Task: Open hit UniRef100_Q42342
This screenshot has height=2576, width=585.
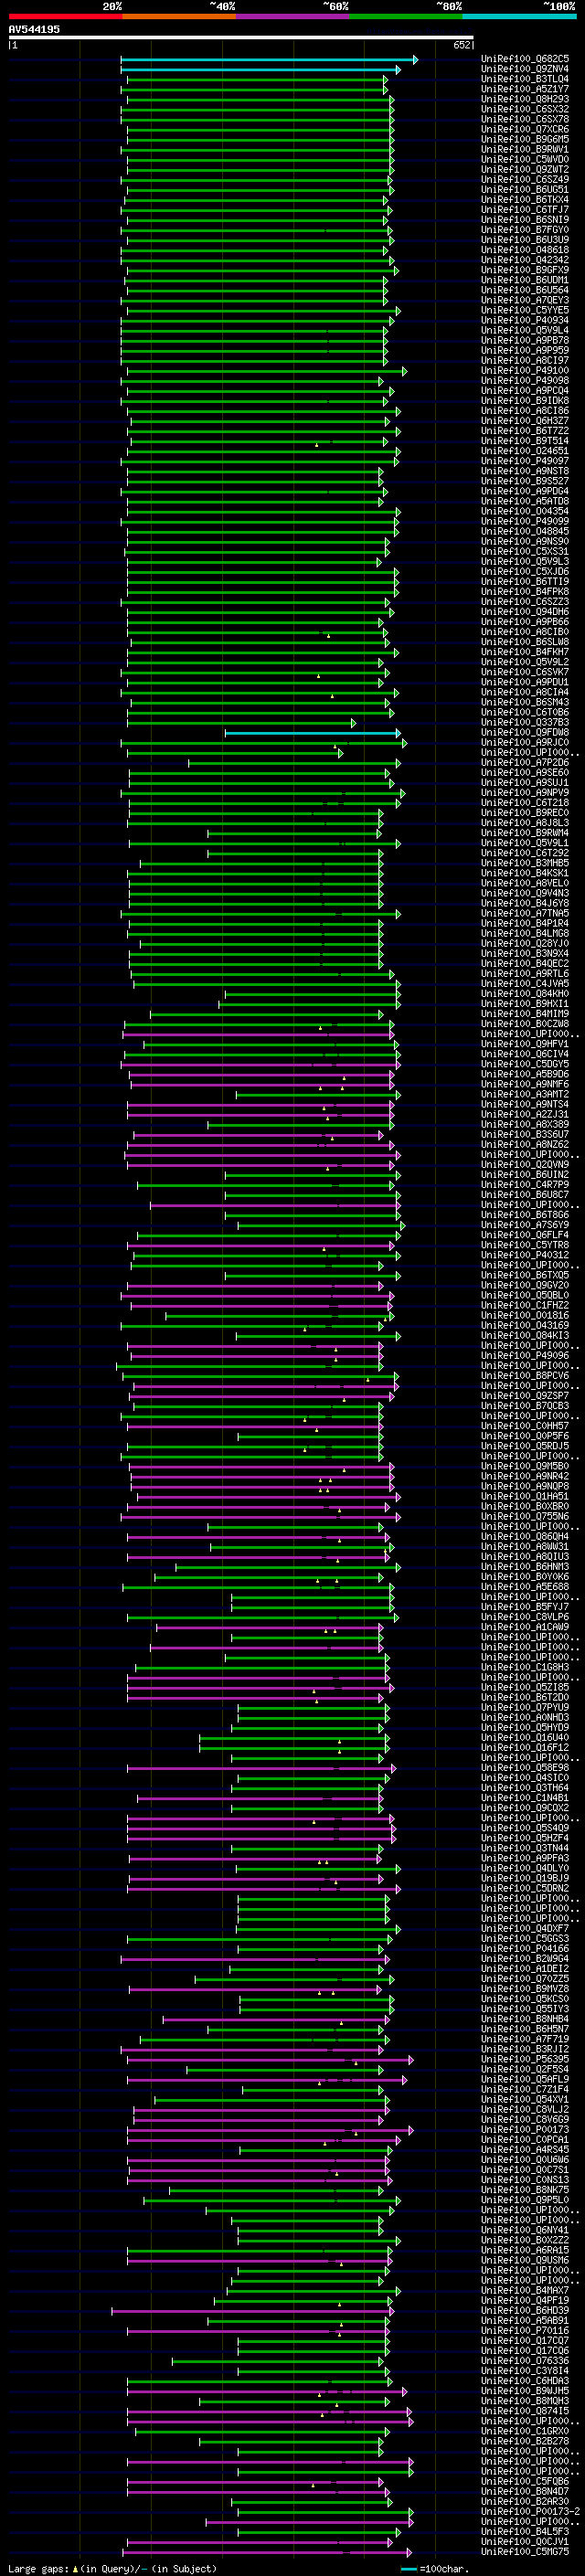Action: tap(525, 260)
